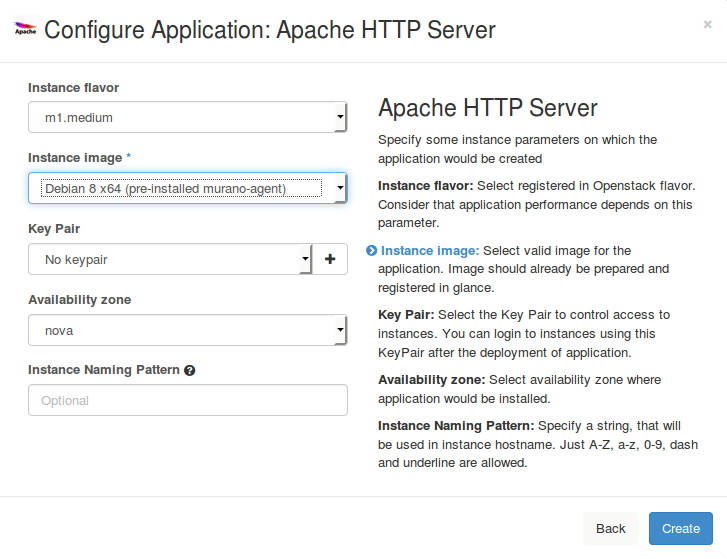727x559 pixels.
Task: Click the blue arrow beside Instance image help
Action: pos(371,251)
